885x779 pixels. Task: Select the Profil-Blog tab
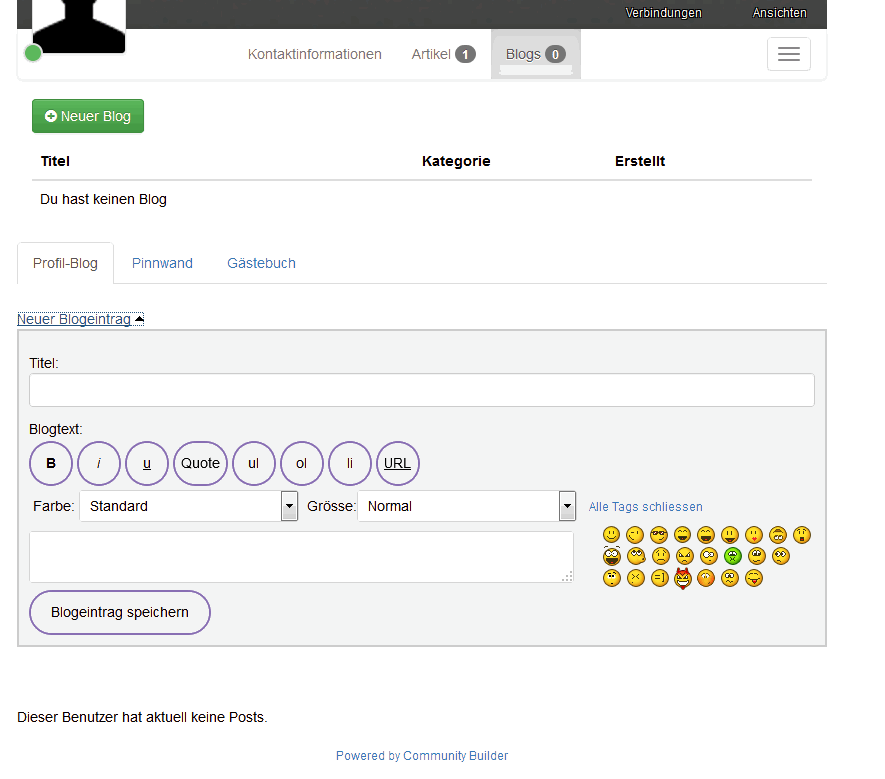[65, 263]
